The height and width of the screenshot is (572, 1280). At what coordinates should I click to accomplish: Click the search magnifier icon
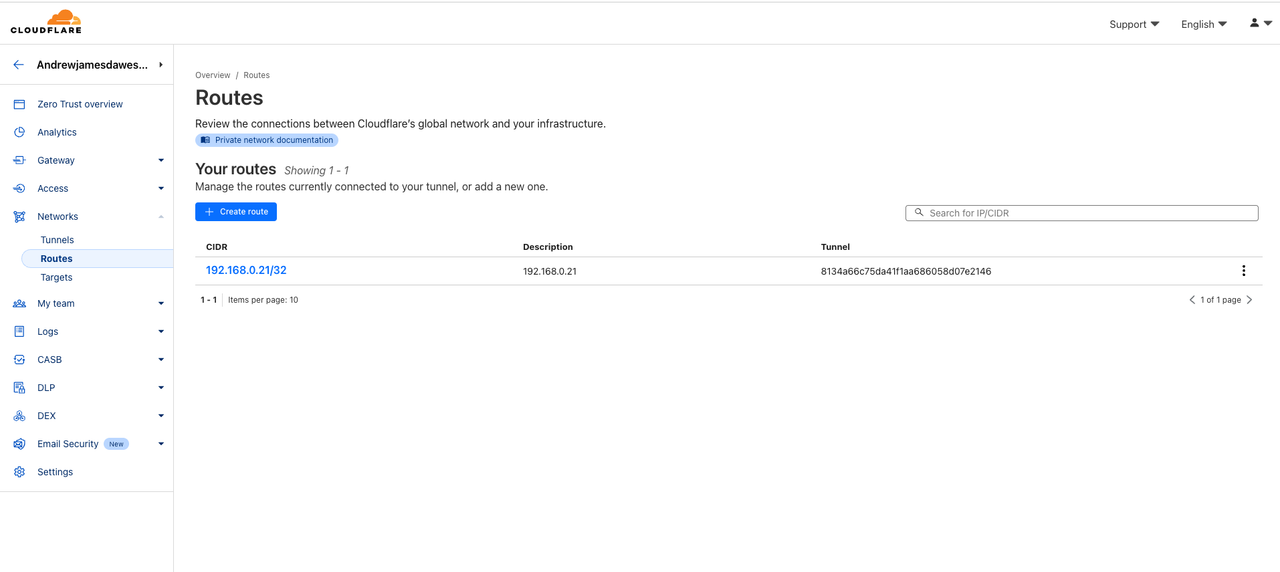click(x=919, y=213)
